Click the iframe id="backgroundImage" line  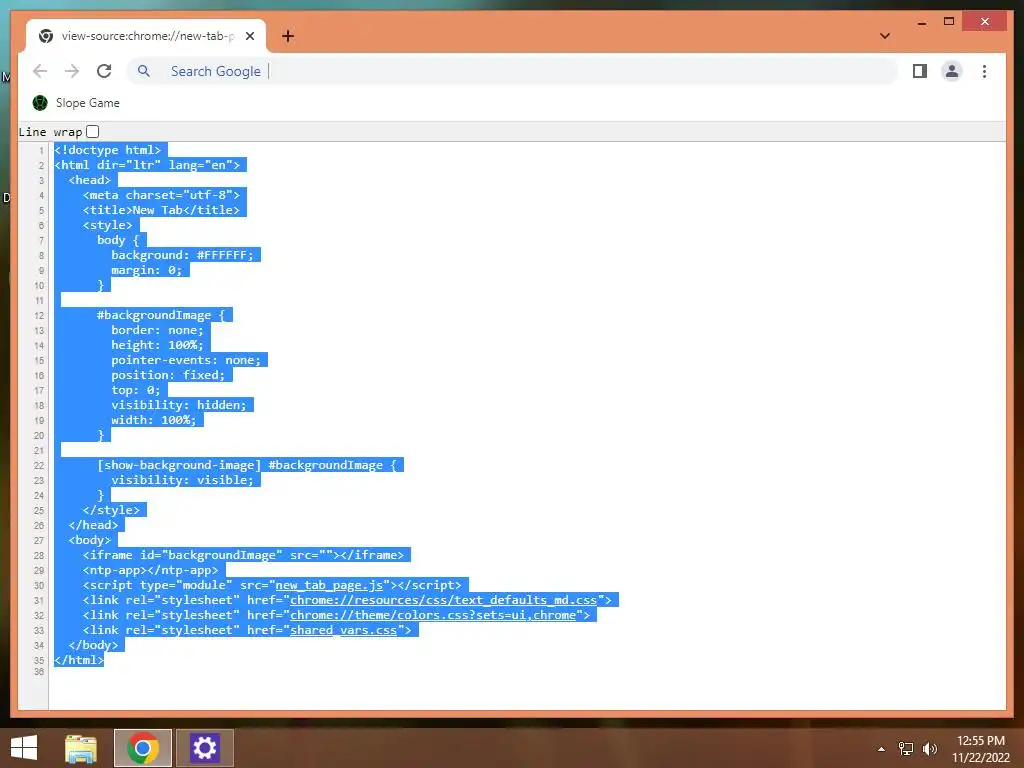tap(243, 555)
